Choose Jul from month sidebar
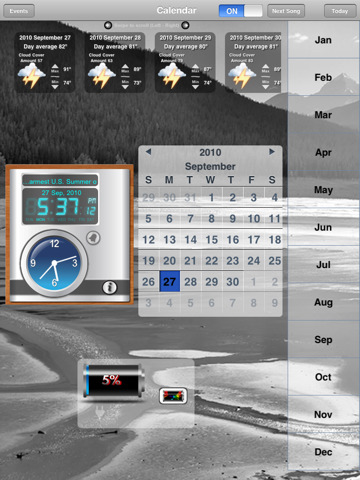Viewport: 360px width, 480px height. point(323,265)
